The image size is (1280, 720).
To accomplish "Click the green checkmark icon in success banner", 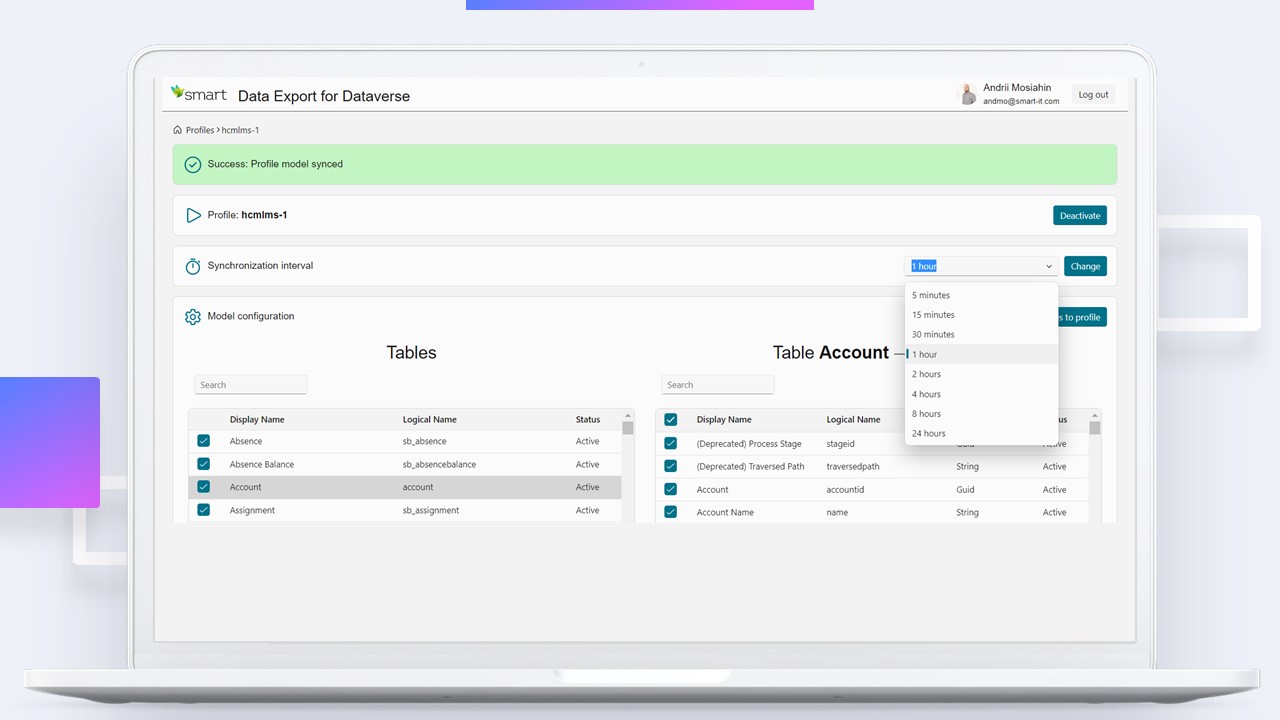I will coord(192,164).
